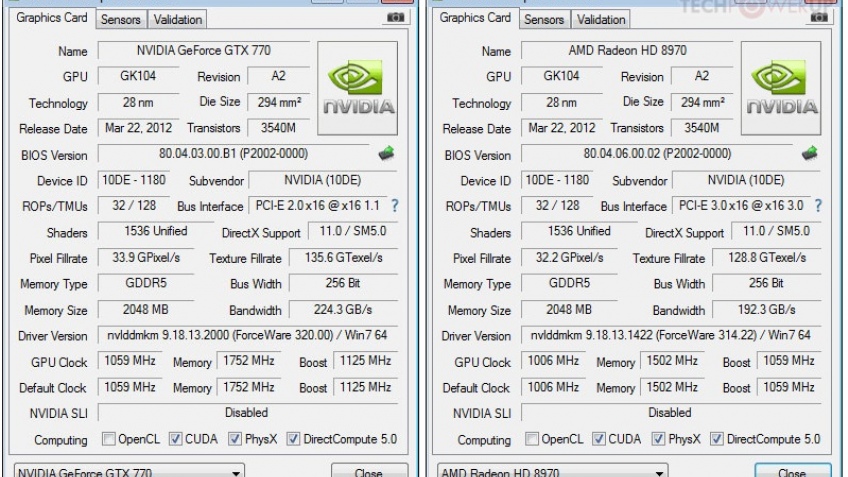Switch to Validation tab in HD 8970 window

click(x=601, y=19)
